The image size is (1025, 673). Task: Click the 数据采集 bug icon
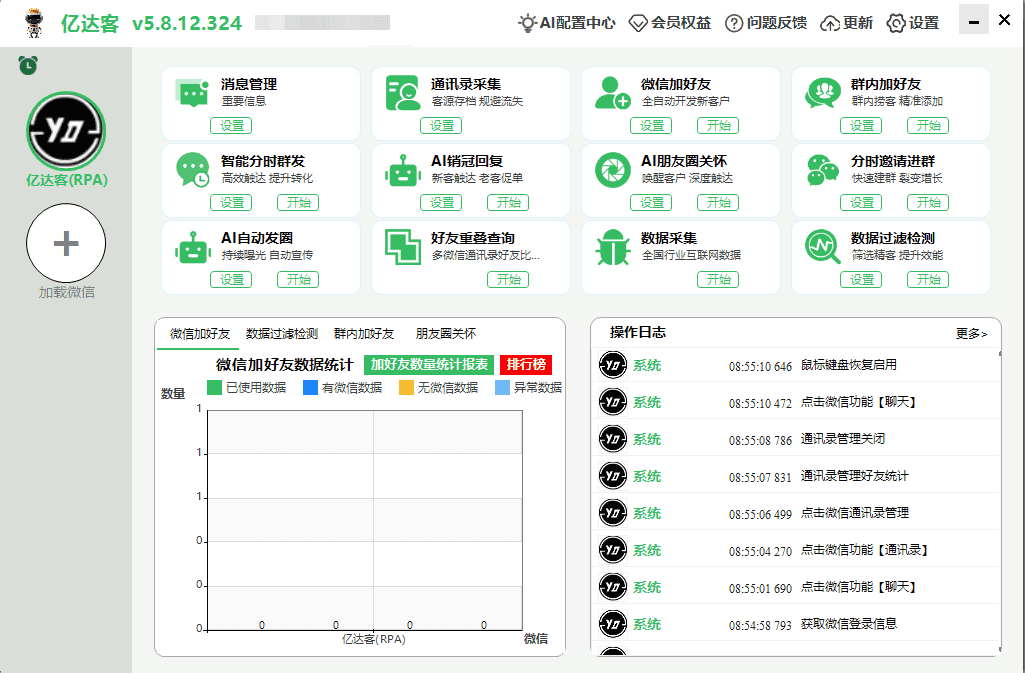point(613,247)
